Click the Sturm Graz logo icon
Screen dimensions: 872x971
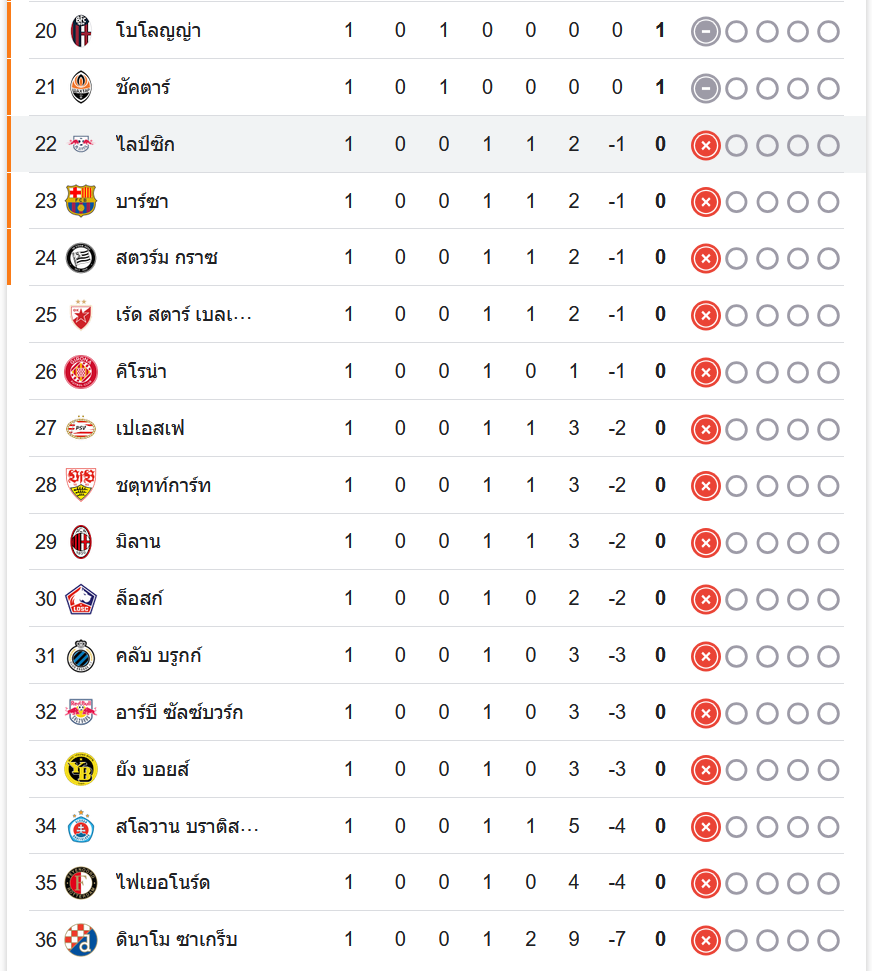tap(81, 258)
